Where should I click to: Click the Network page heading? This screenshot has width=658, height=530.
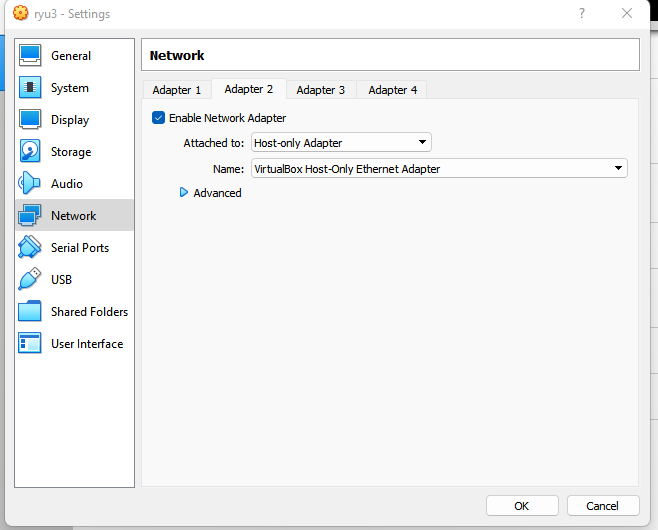click(177, 55)
